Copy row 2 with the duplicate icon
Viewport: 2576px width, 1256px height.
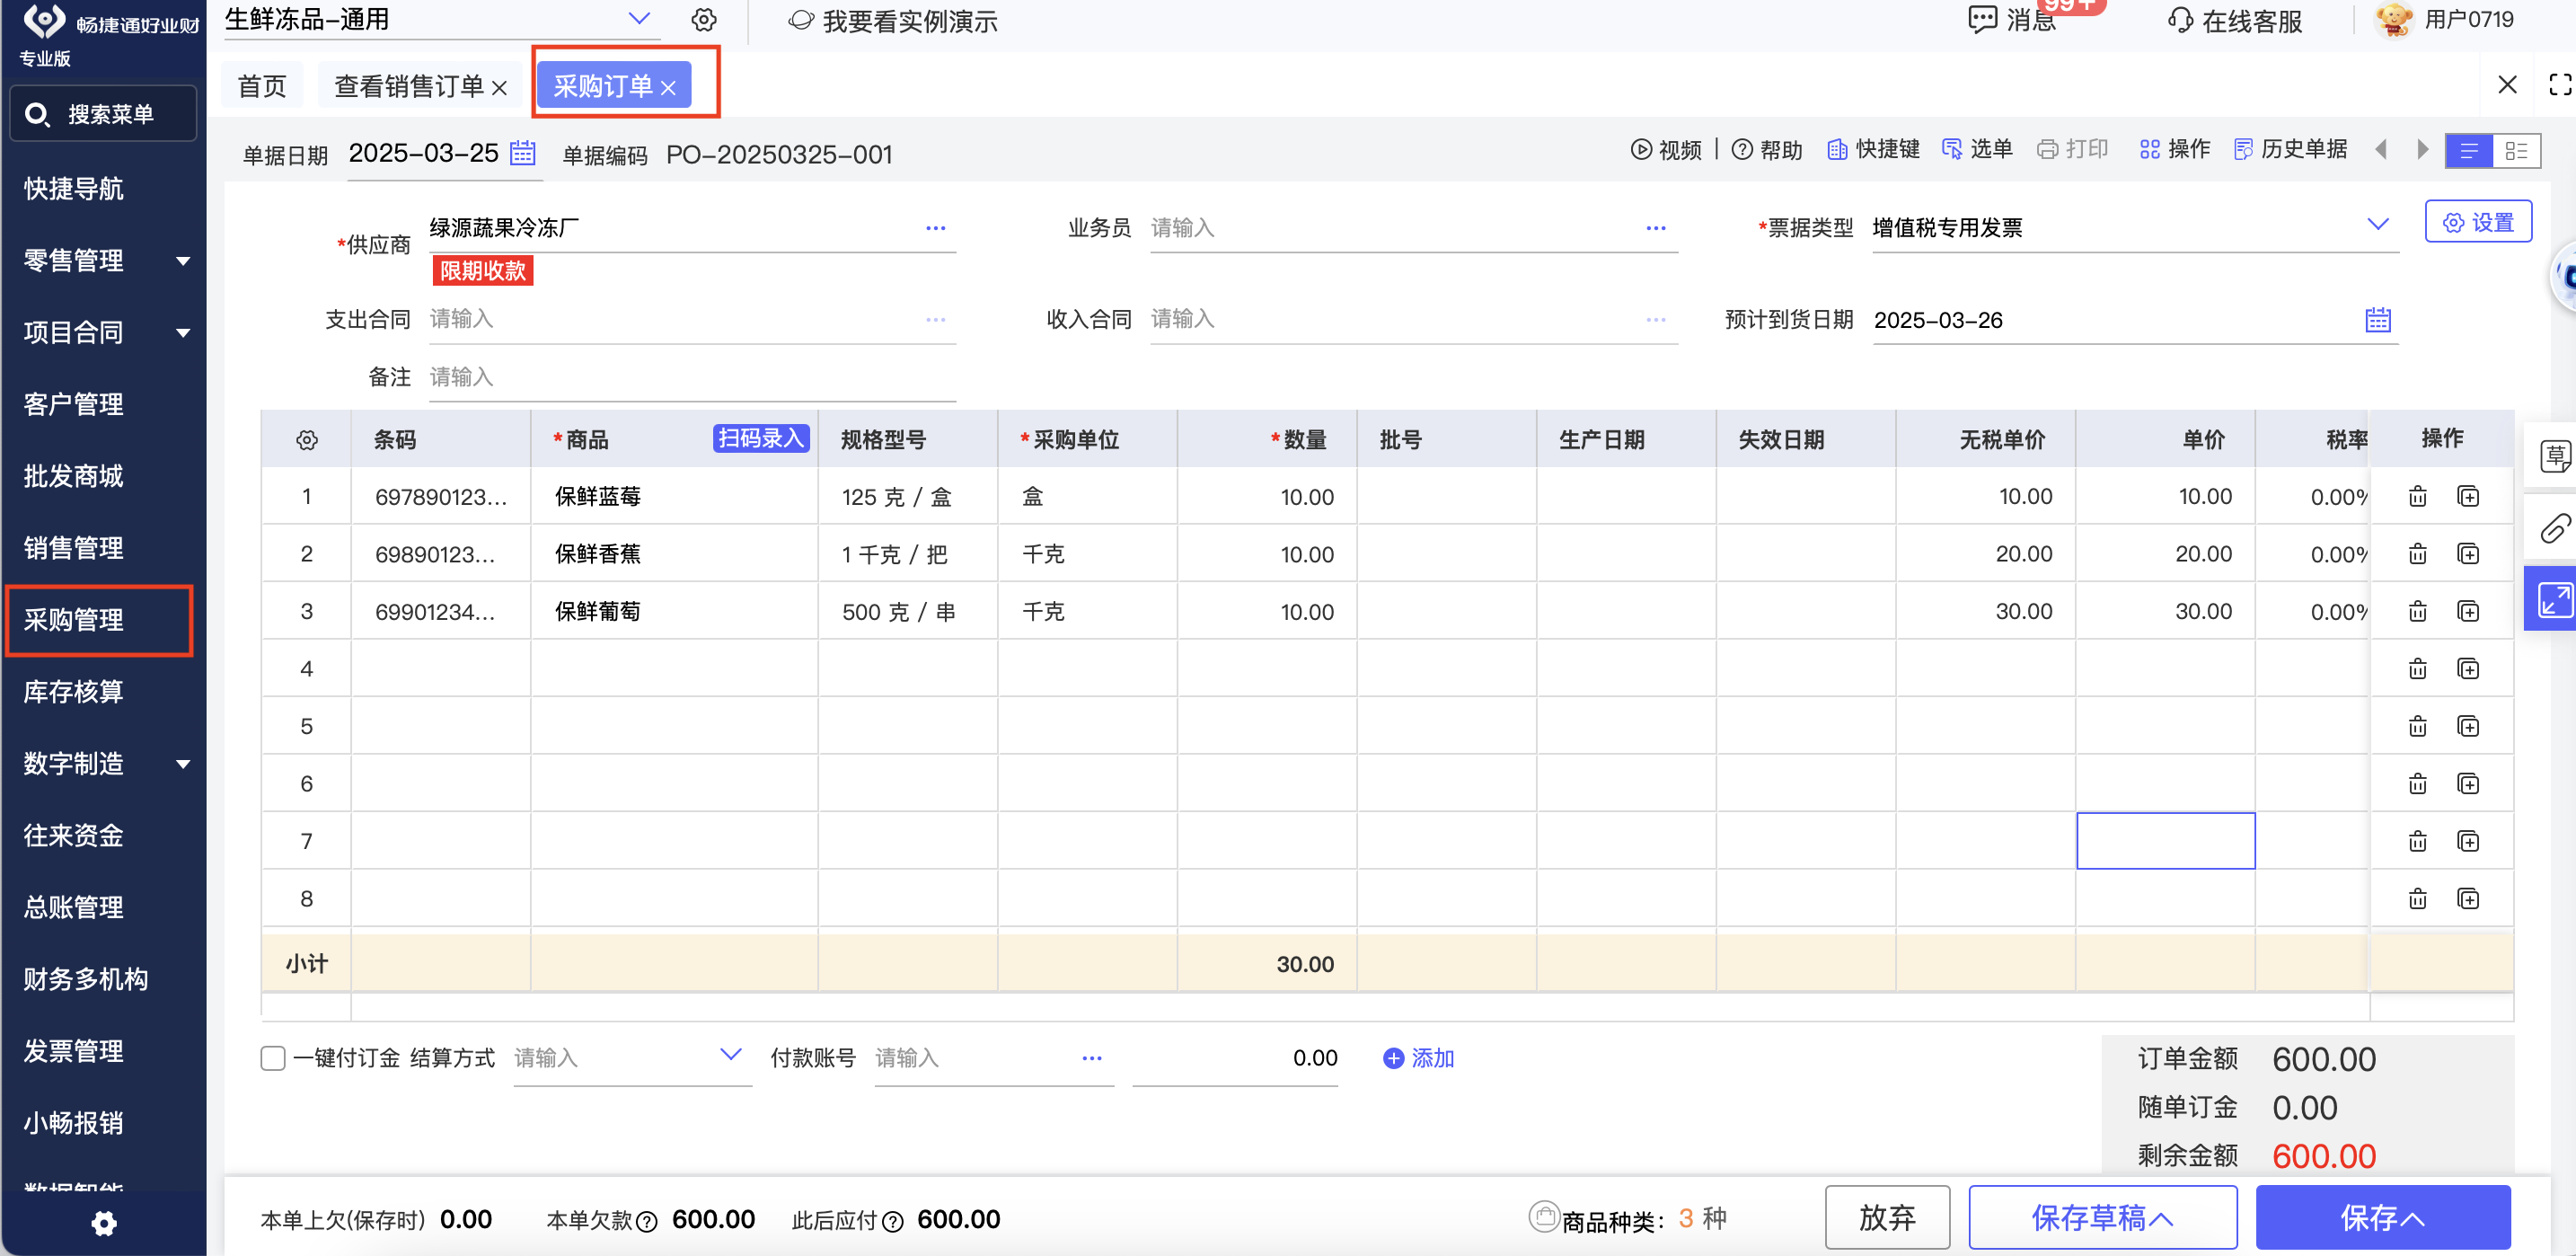click(2467, 554)
